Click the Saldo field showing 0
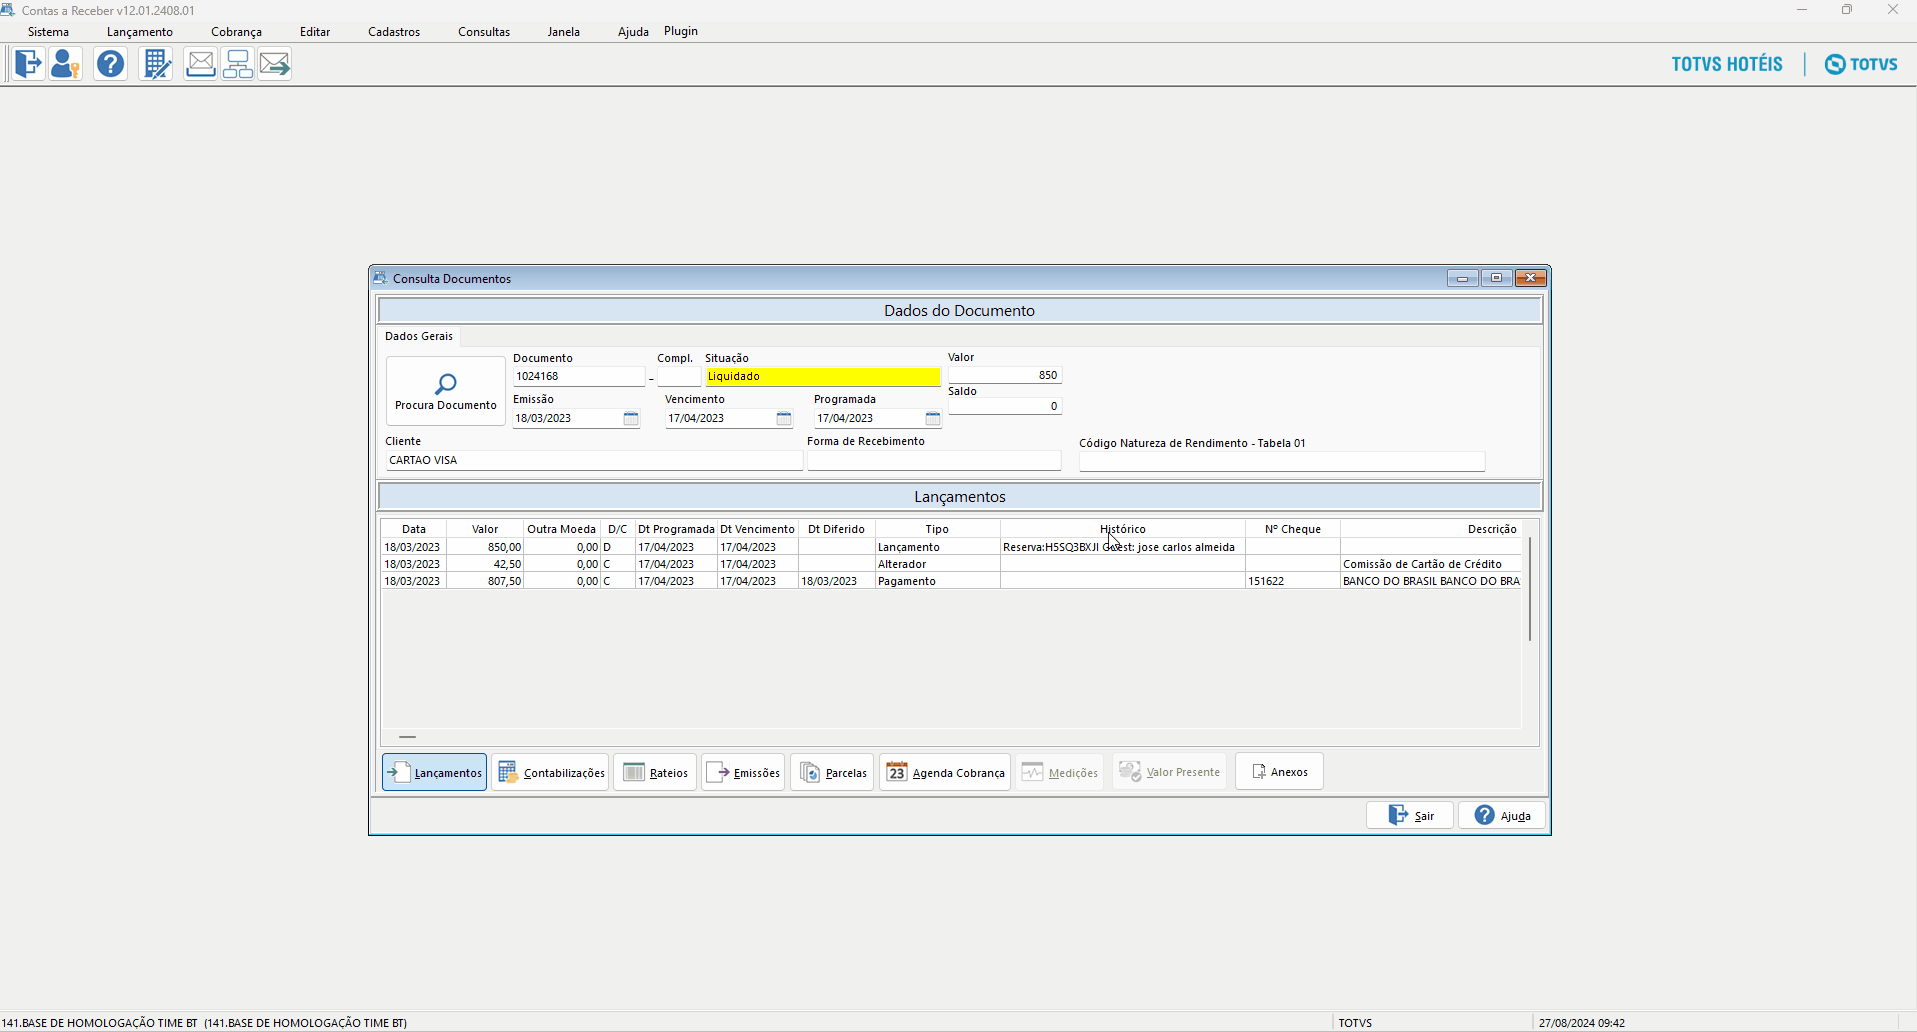Screen dimensions: 1917x1032 [x=1005, y=406]
